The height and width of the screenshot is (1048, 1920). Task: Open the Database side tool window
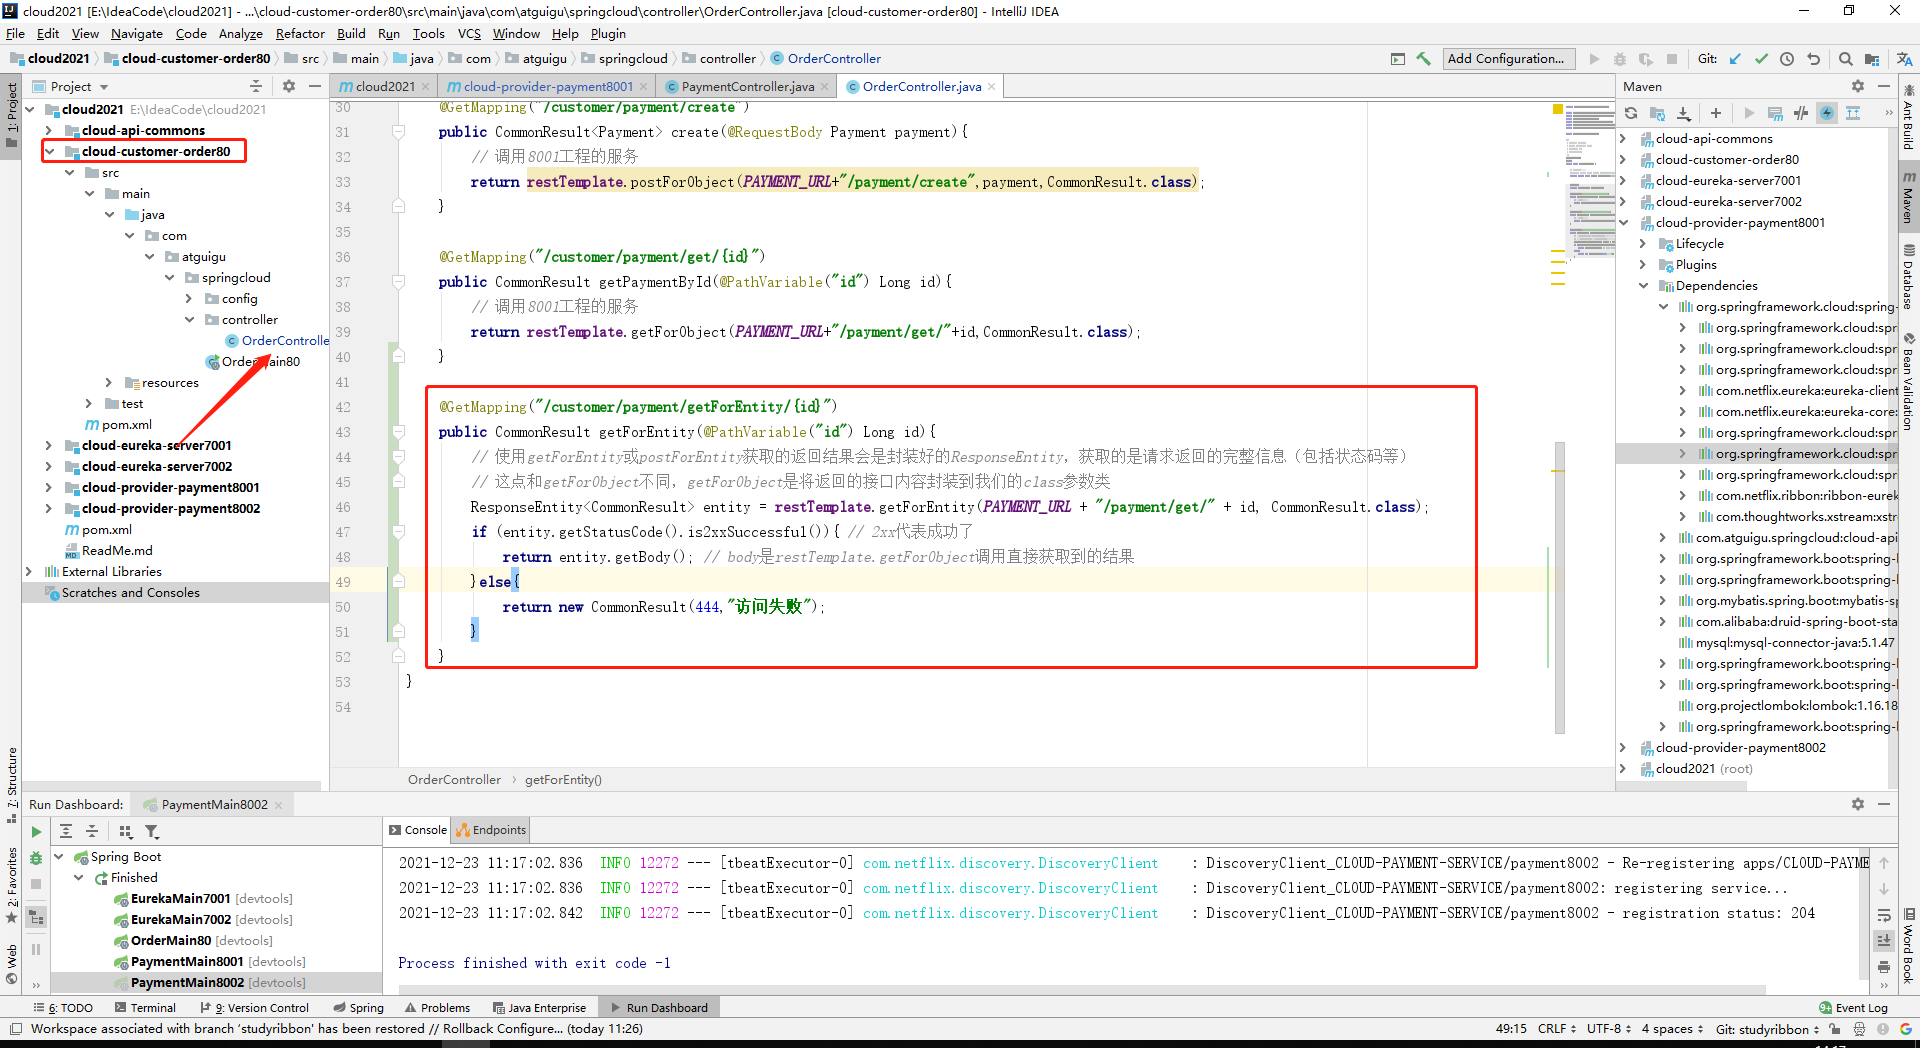(x=1909, y=277)
